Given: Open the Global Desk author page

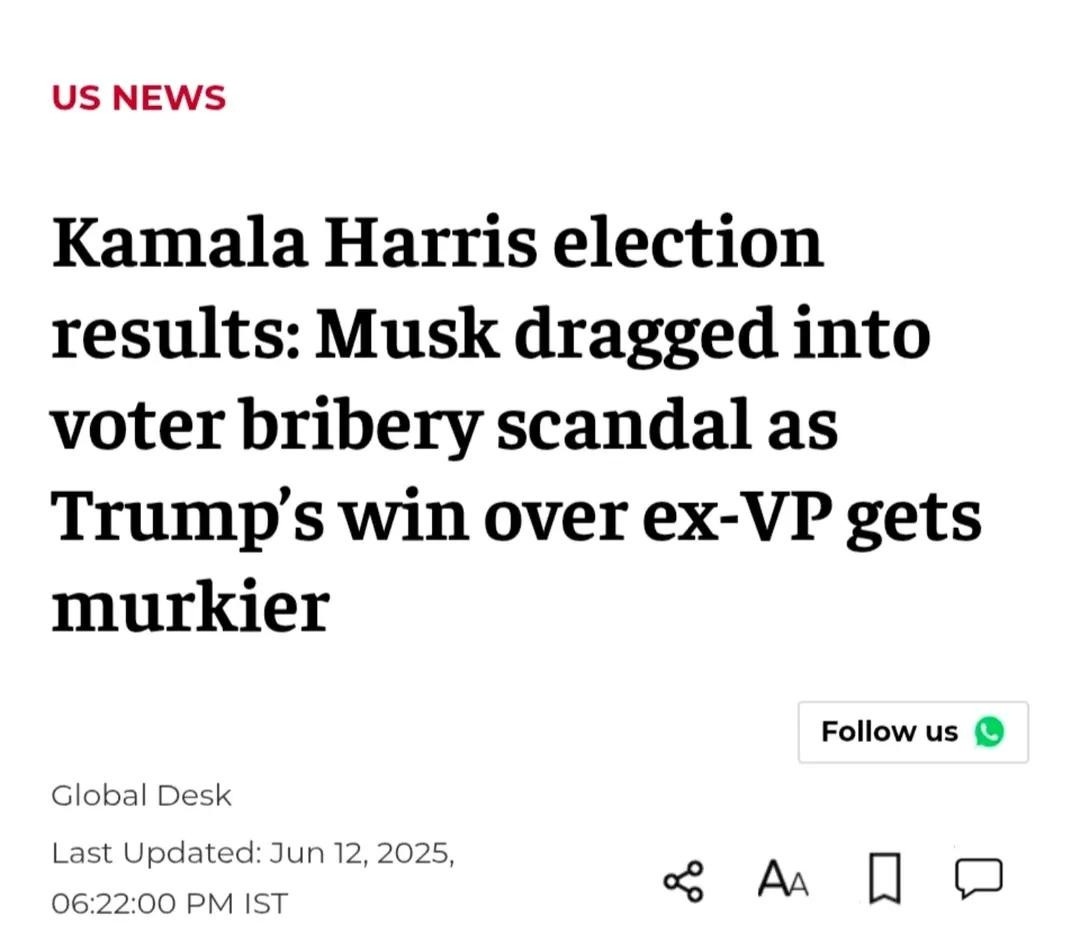Looking at the screenshot, I should 141,795.
